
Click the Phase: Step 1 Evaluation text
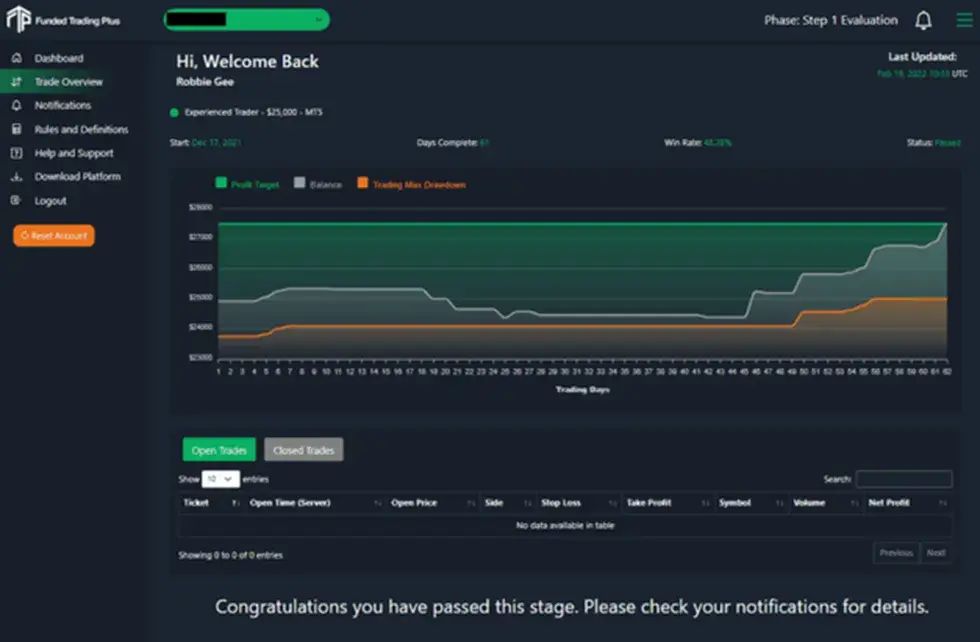coord(831,21)
